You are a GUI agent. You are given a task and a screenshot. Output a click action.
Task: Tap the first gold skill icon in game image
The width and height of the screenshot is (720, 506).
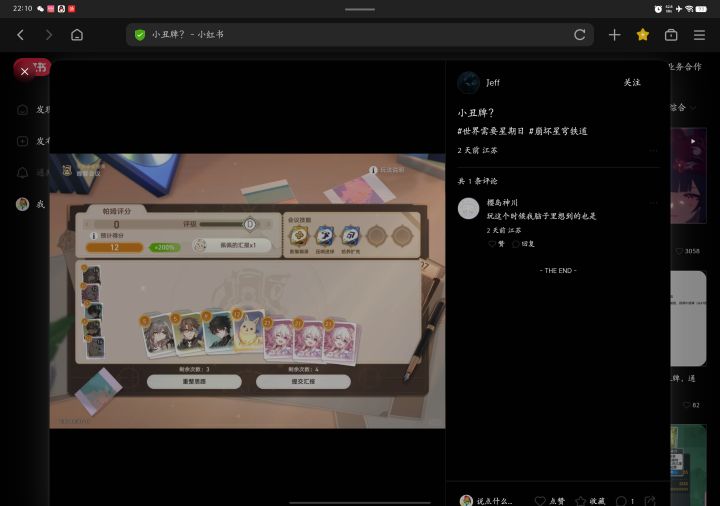coord(299,236)
